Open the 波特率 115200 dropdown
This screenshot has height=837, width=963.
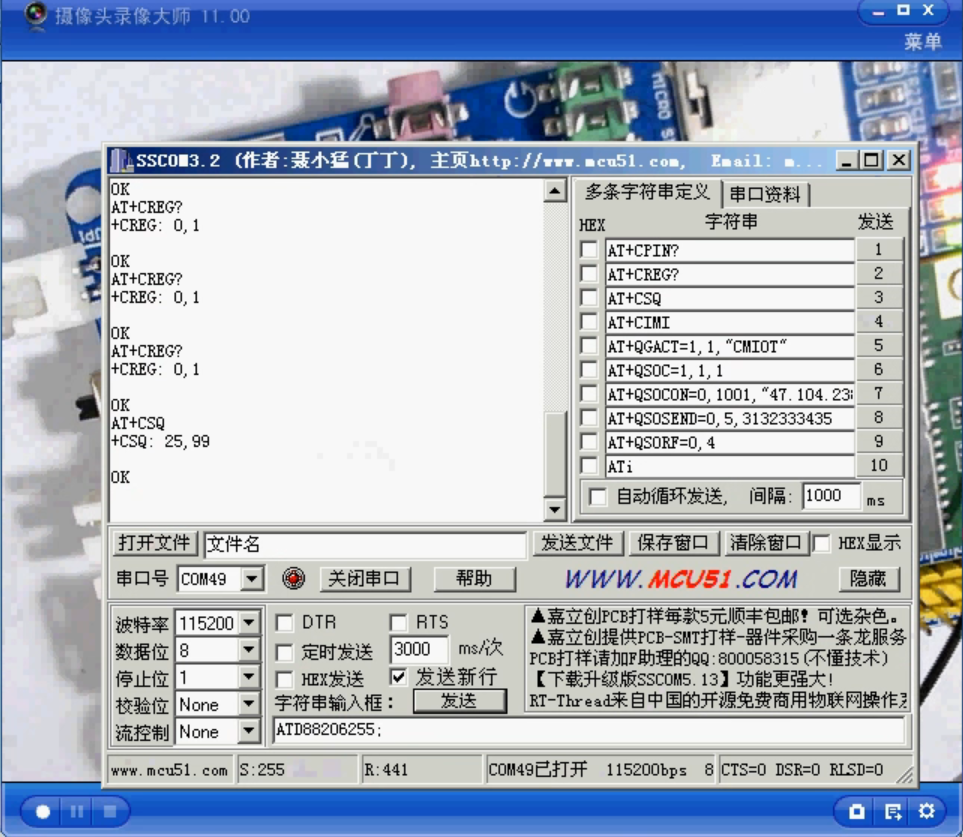[249, 623]
